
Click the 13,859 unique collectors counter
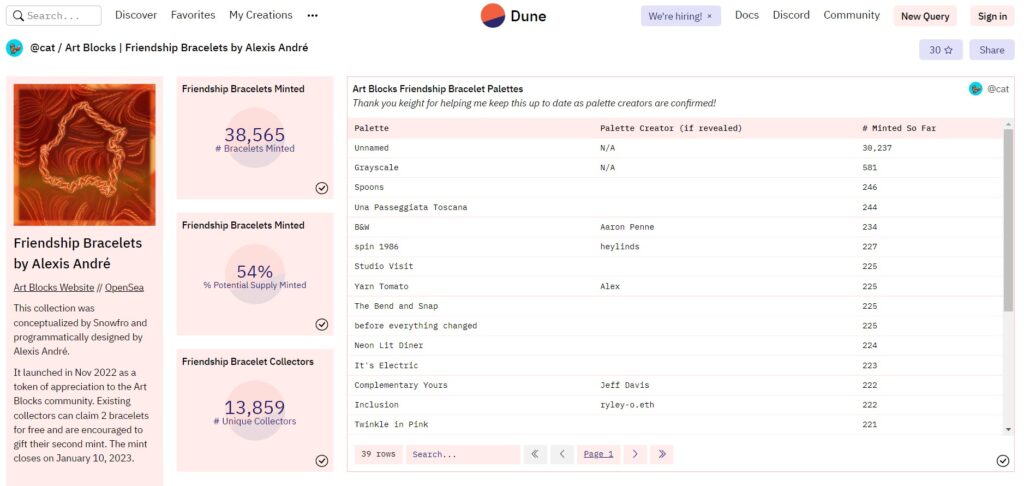[255, 408]
